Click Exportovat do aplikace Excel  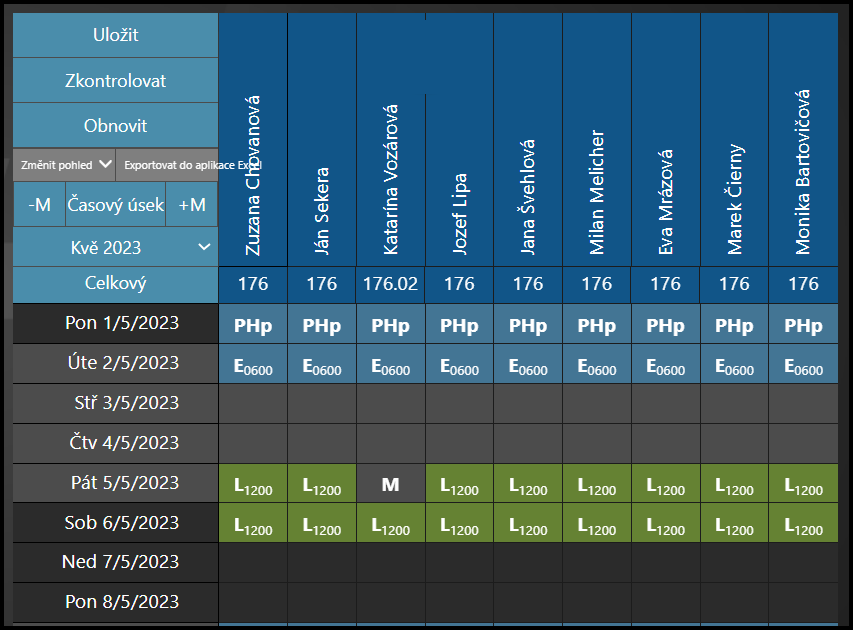pyautogui.click(x=167, y=164)
